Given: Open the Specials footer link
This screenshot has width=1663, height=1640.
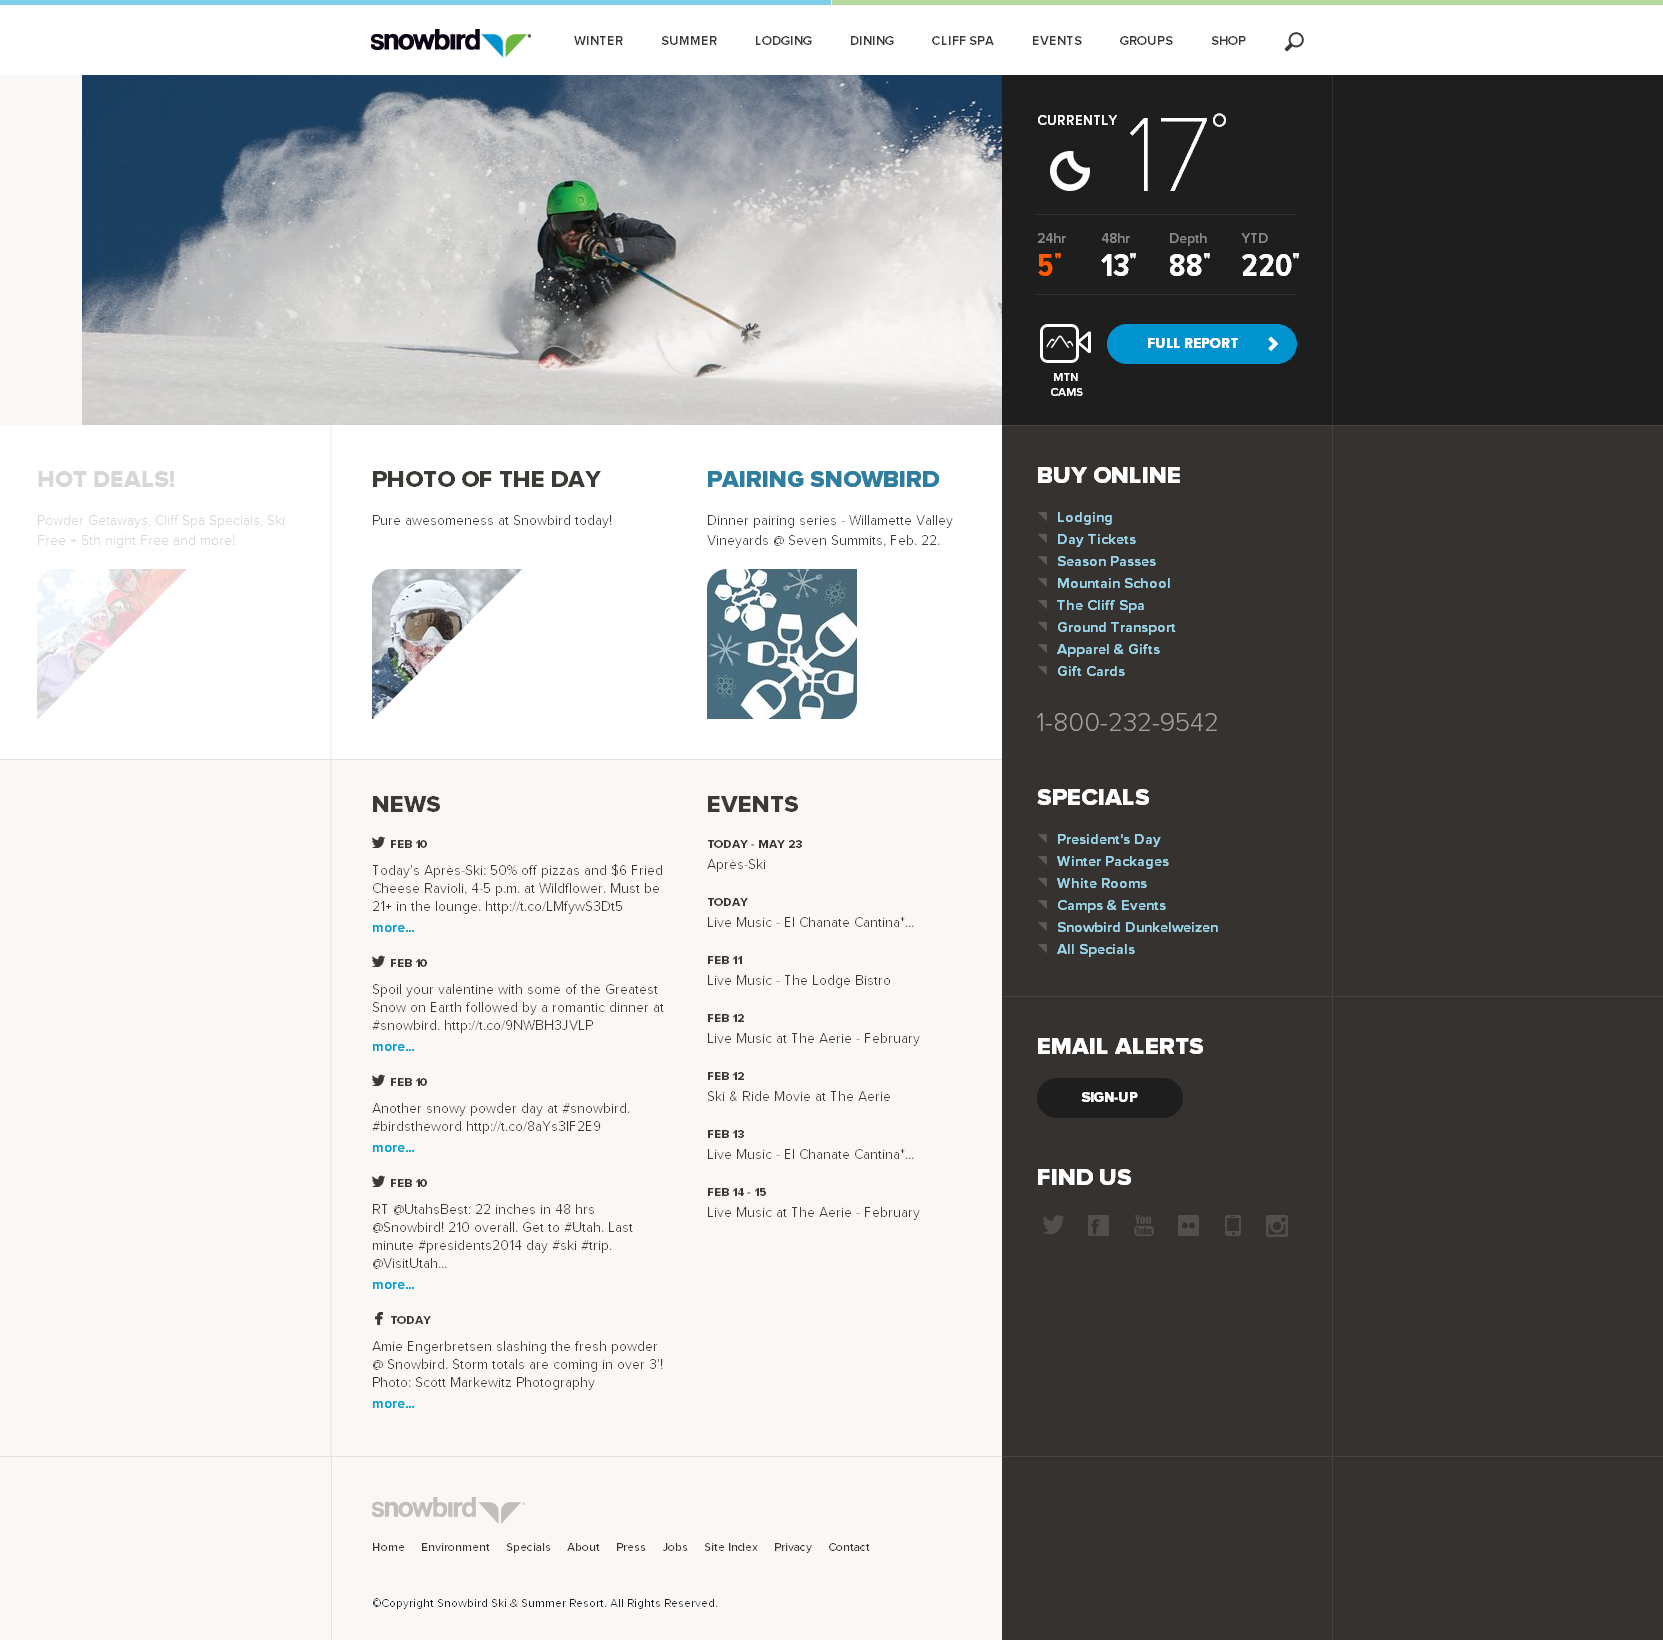Looking at the screenshot, I should coord(528,1547).
